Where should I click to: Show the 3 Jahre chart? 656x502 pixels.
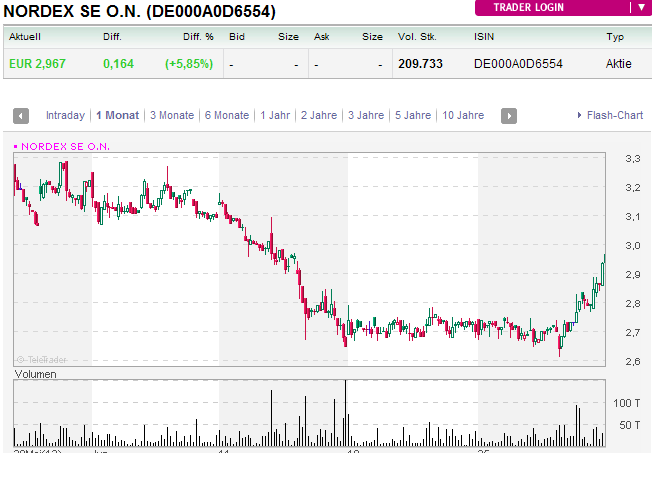[366, 115]
